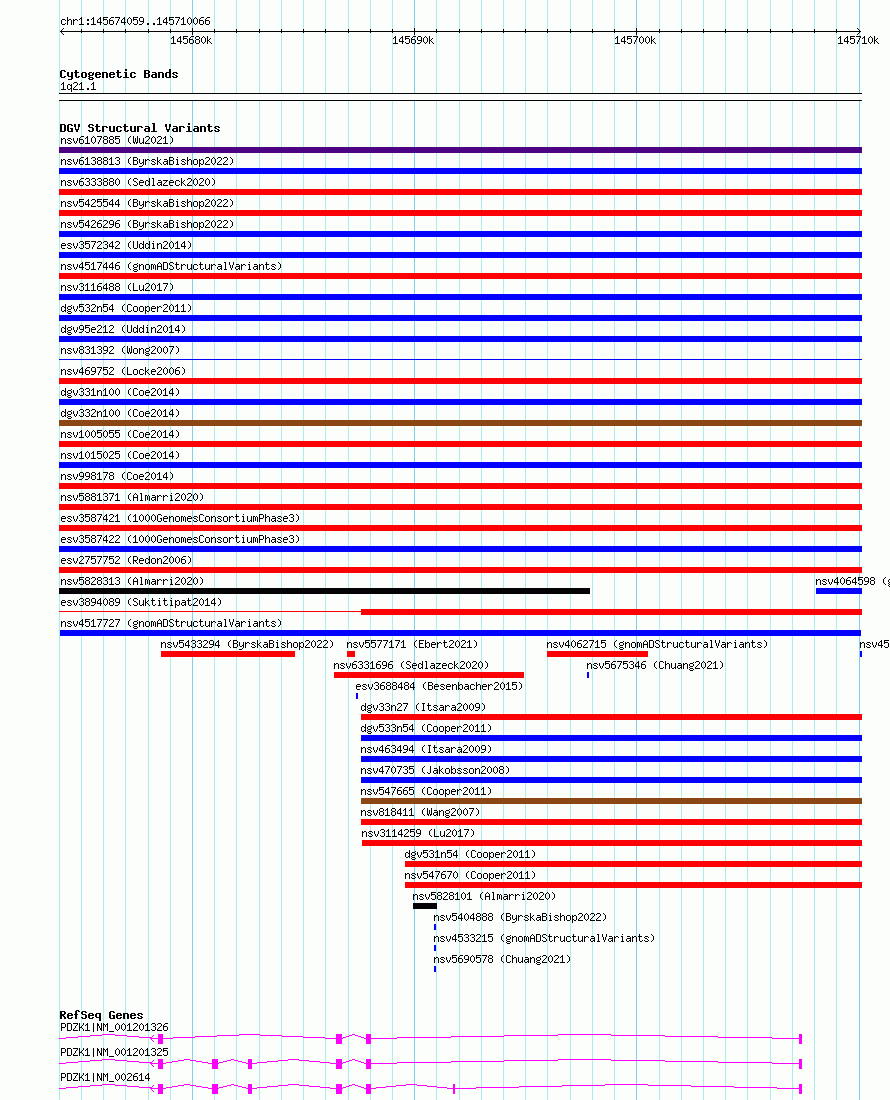Click nsv547670 (Cooper2011) label
Screen dimensions: 890x1100
471,877
